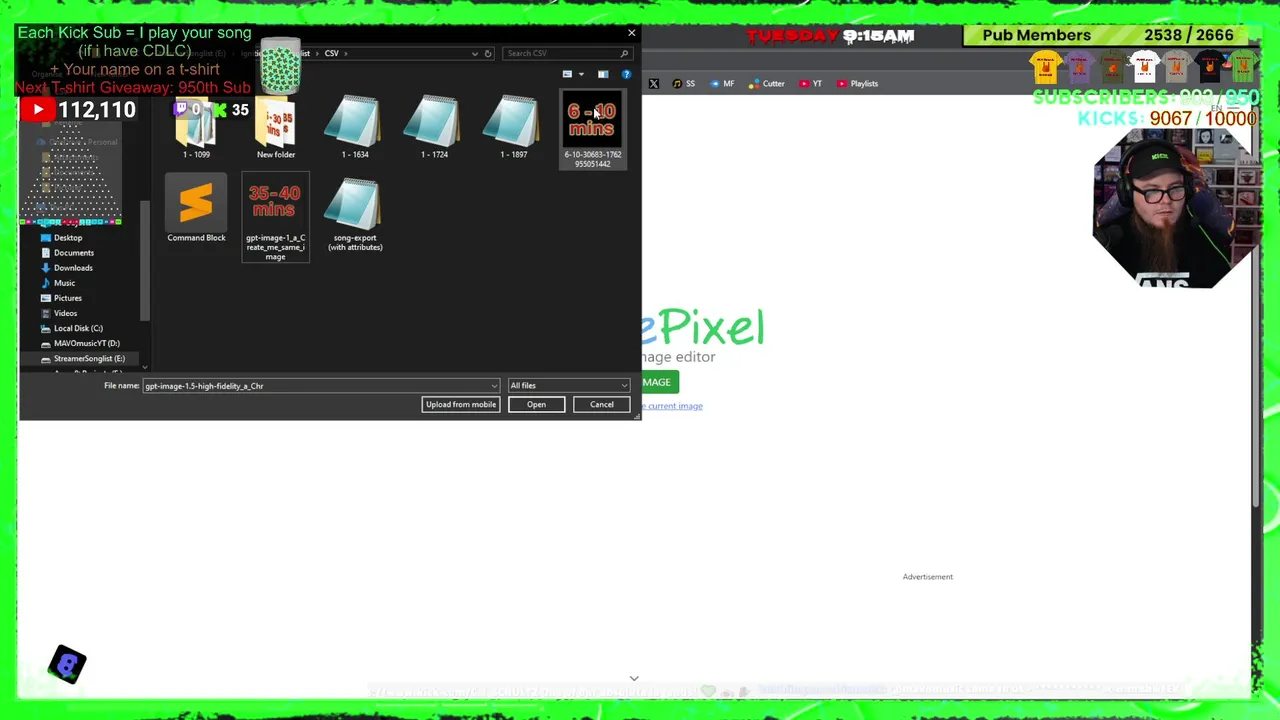This screenshot has height=720, width=1280.
Task: Open the Playlists bookmark in browser
Action: pyautogui.click(x=857, y=84)
